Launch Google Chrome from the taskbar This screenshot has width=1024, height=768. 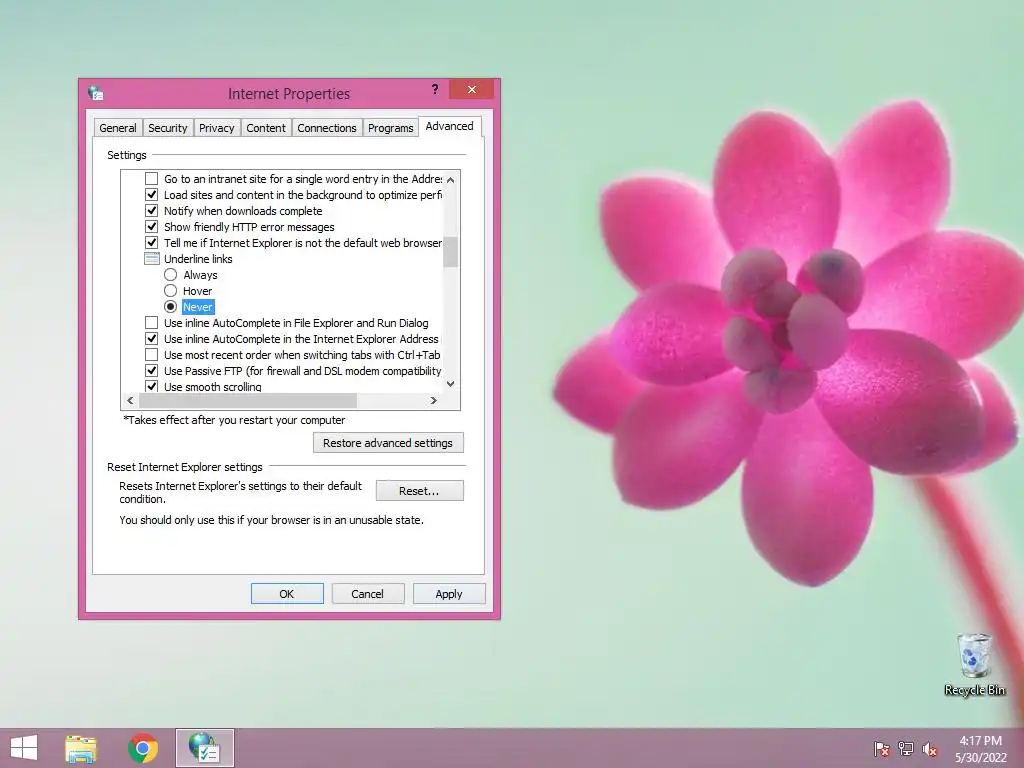[x=143, y=748]
